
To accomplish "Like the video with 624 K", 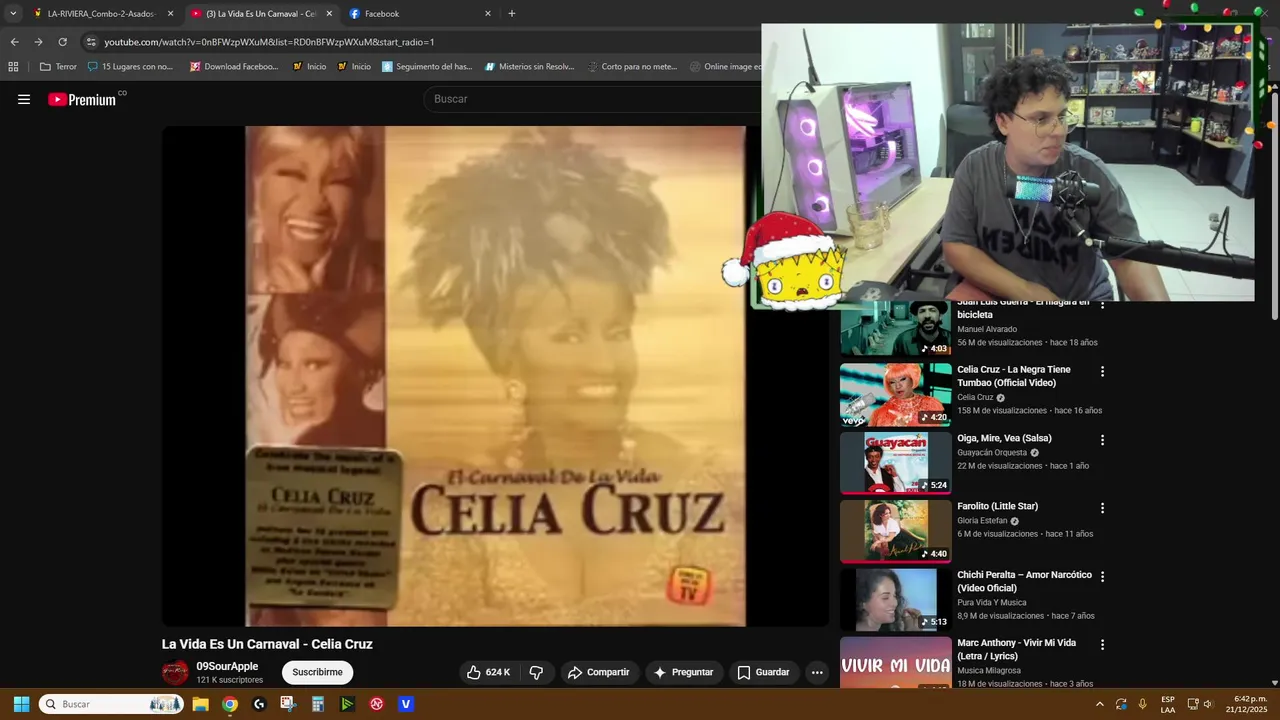I will (x=488, y=672).
